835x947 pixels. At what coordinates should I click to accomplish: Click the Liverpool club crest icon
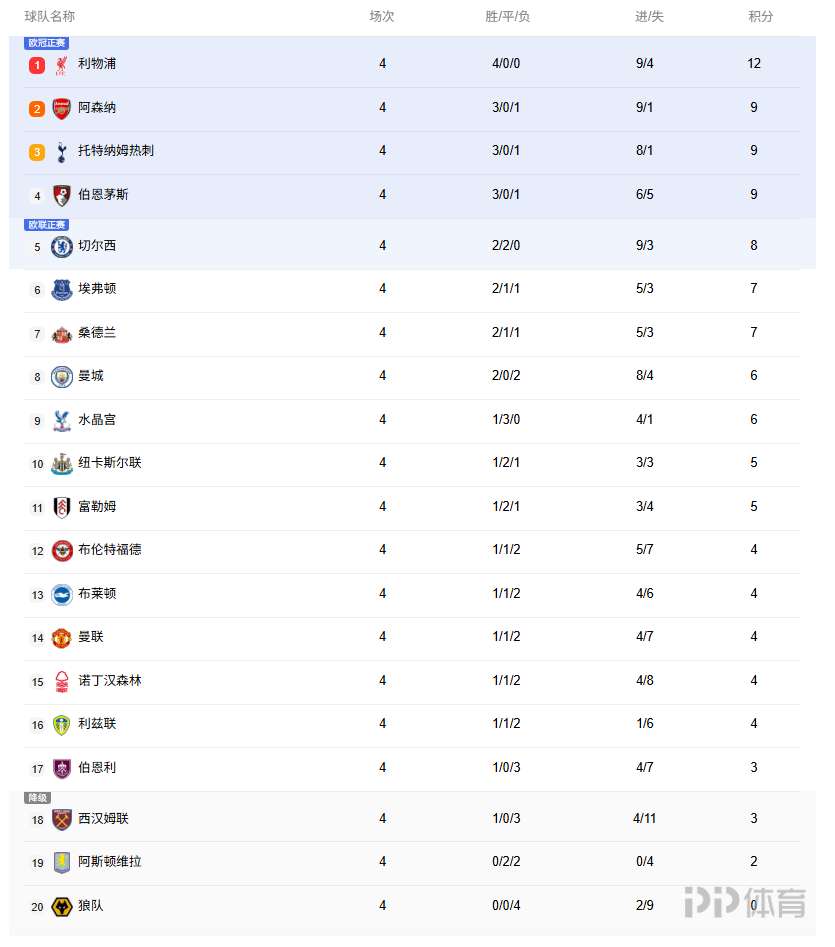point(62,65)
